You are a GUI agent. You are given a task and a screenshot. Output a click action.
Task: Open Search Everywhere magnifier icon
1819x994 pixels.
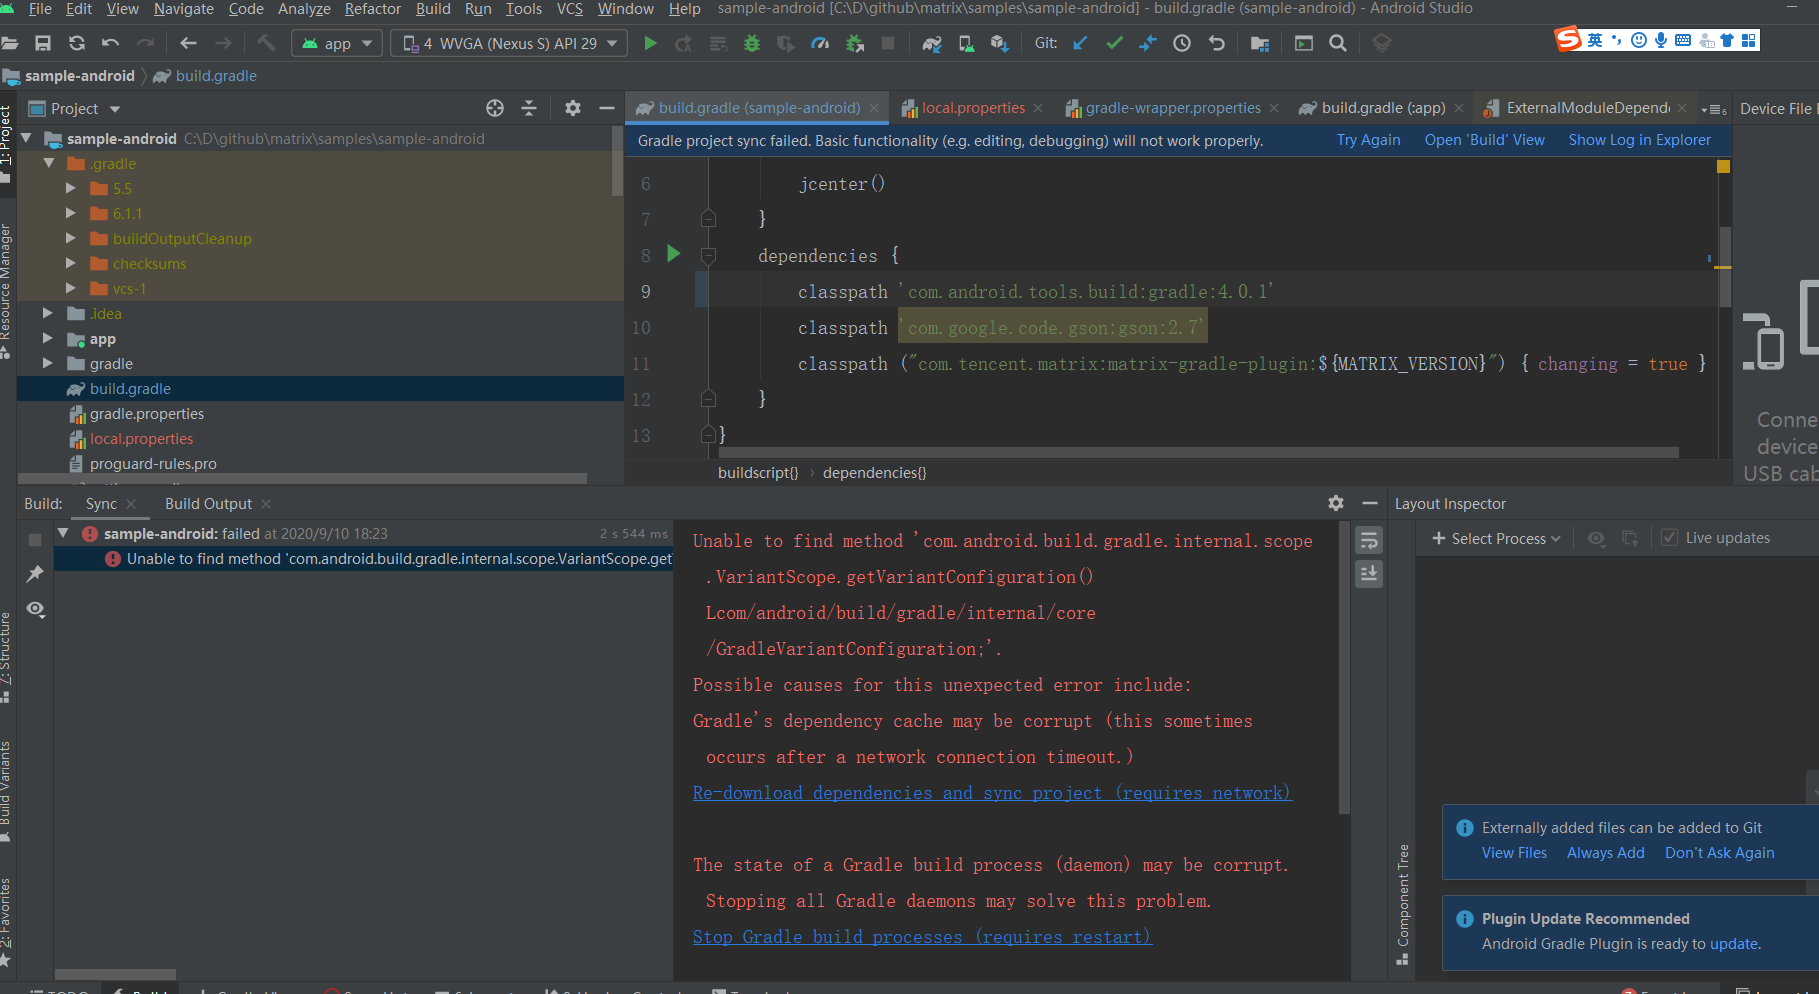point(1338,43)
